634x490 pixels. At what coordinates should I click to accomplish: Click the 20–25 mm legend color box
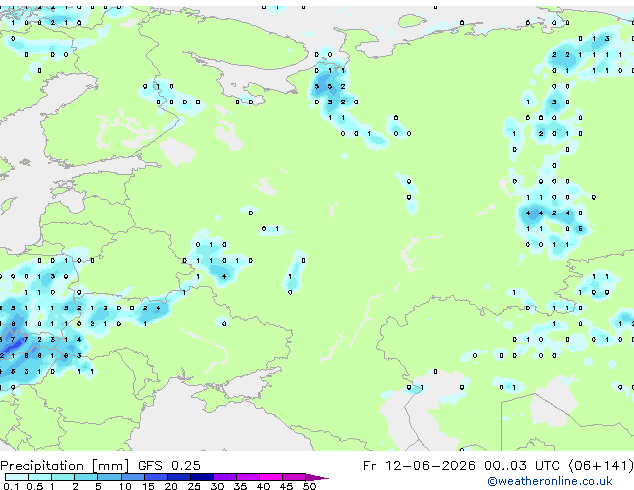(x=179, y=477)
